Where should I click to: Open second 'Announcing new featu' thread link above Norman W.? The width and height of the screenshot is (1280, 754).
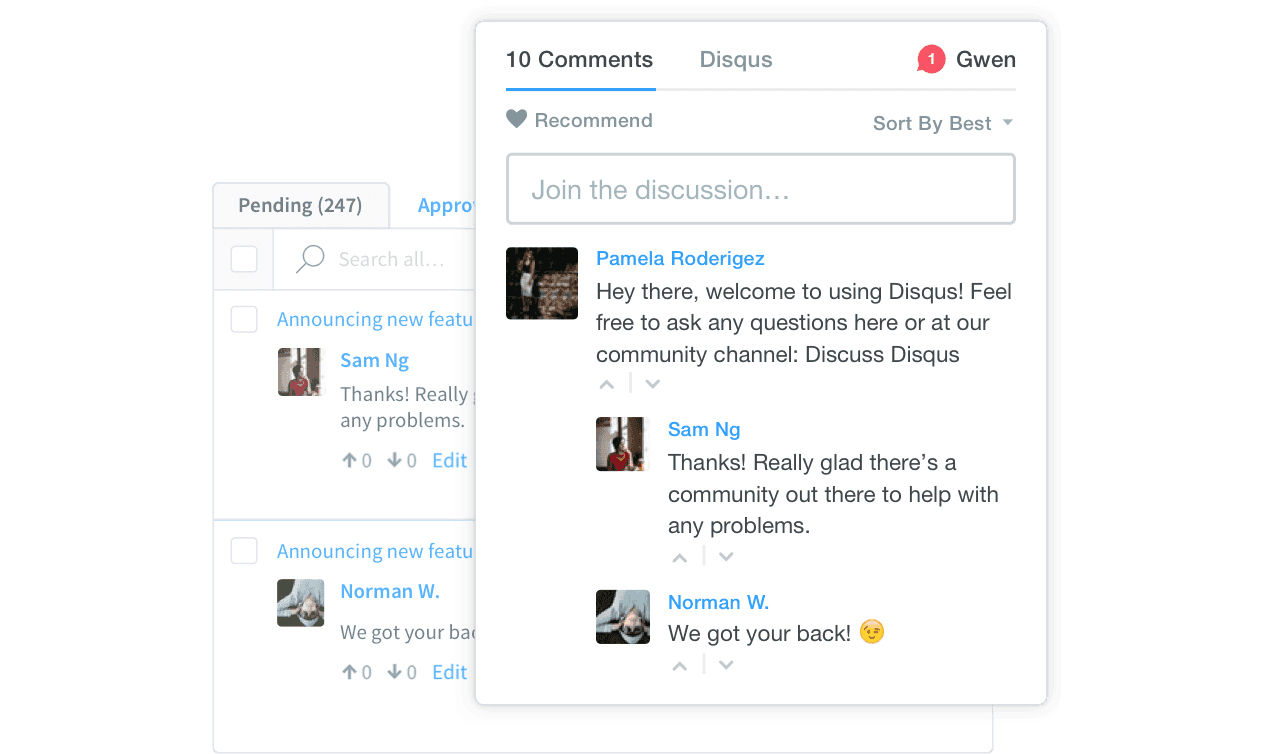click(x=375, y=551)
